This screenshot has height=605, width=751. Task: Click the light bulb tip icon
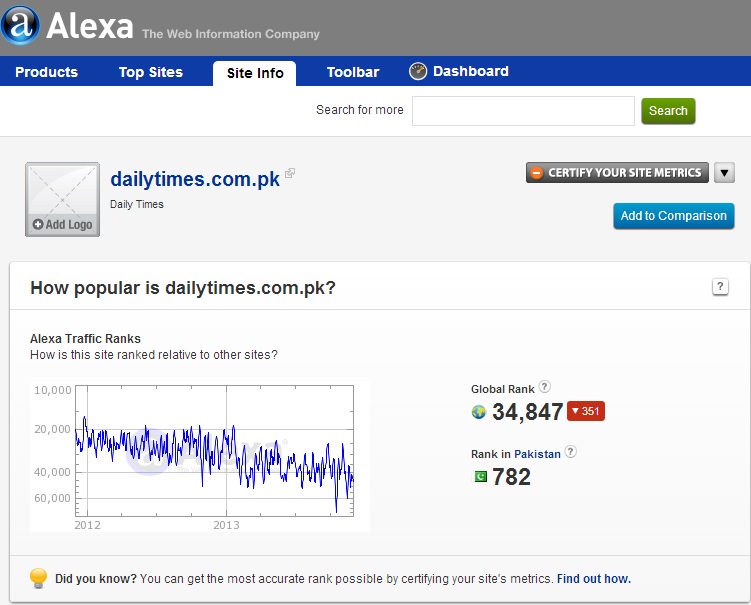[38, 578]
